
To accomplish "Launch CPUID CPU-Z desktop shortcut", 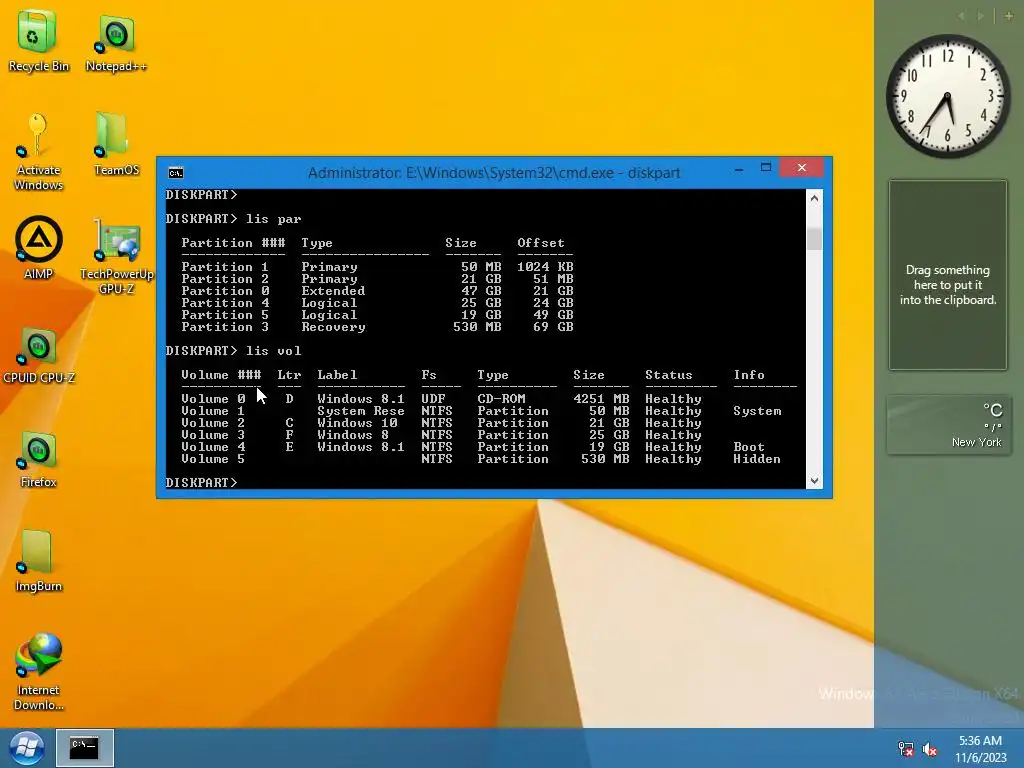I will [38, 355].
